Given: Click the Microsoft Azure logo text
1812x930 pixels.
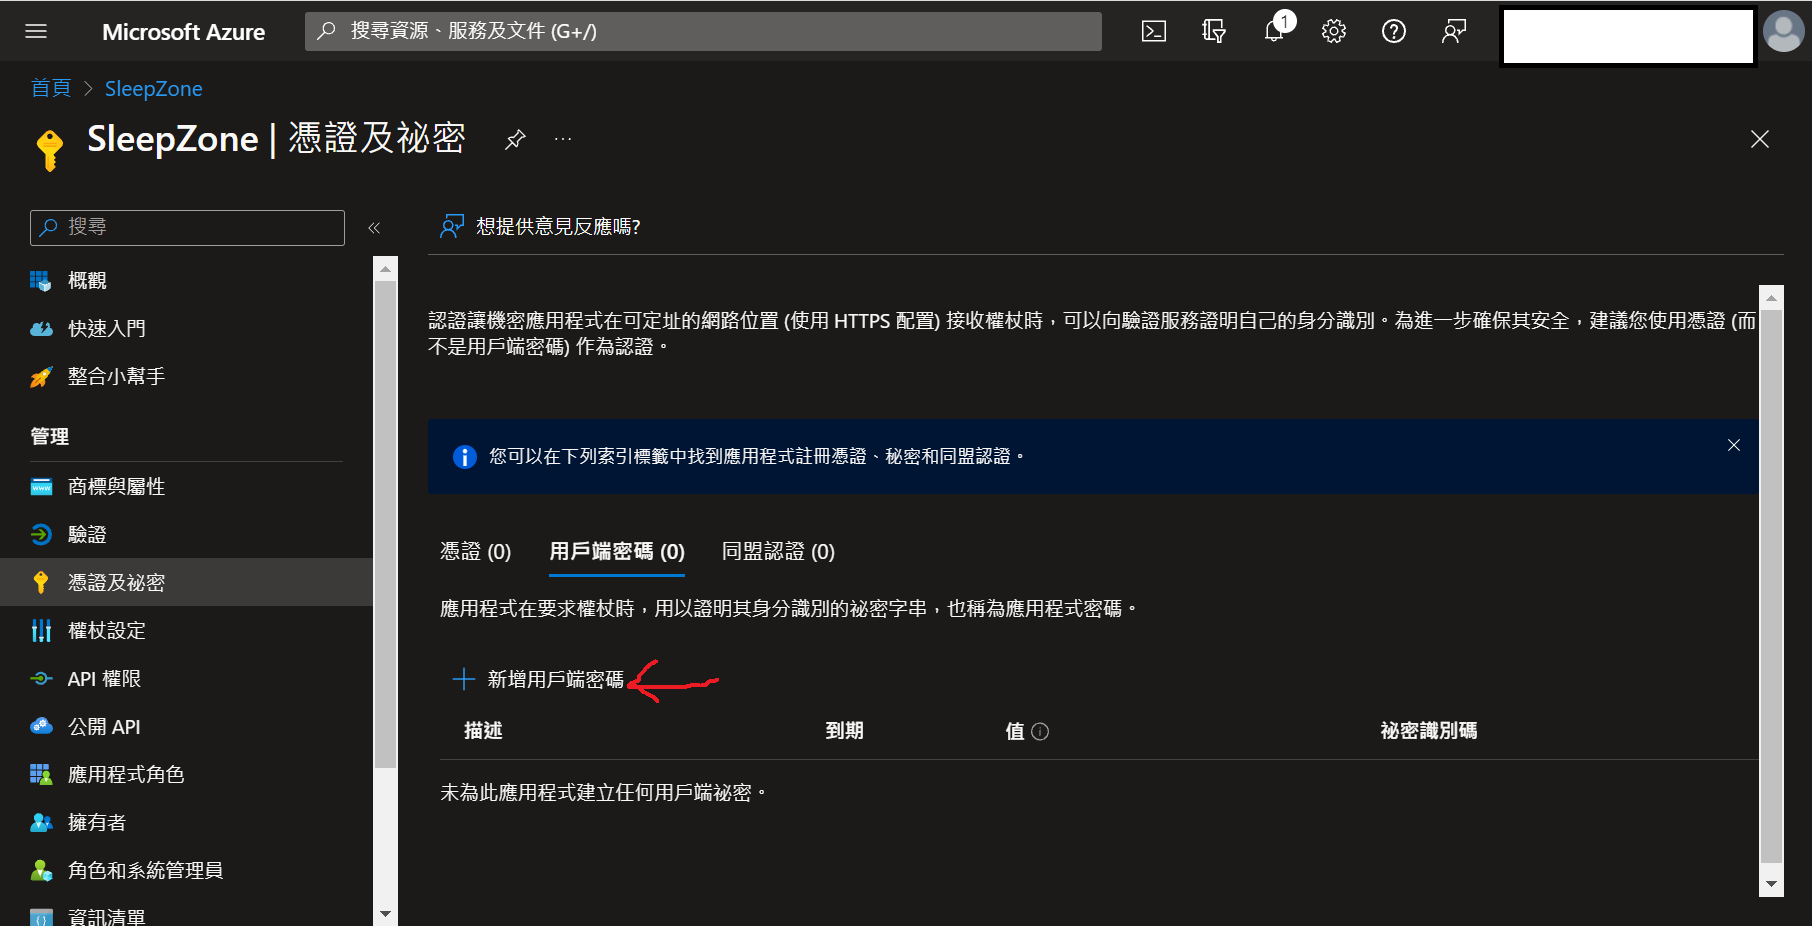Looking at the screenshot, I should click(x=184, y=32).
